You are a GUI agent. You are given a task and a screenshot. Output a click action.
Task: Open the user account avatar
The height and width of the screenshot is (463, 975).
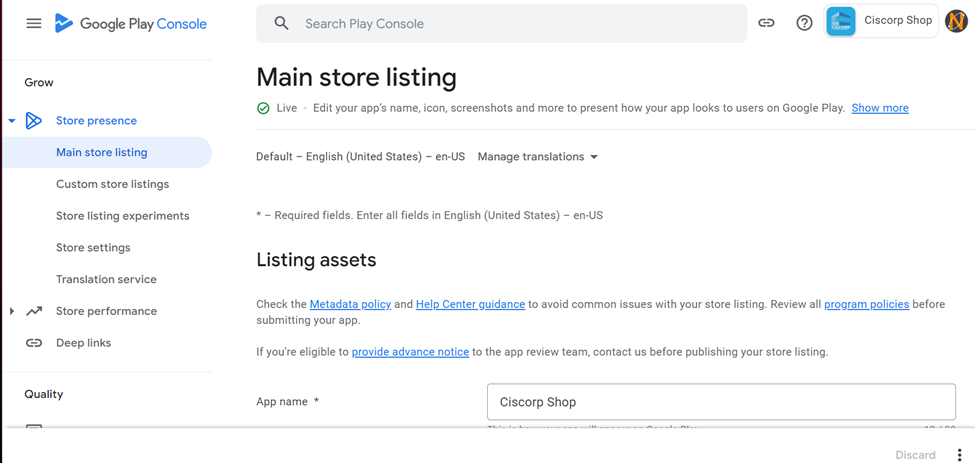pos(956,21)
